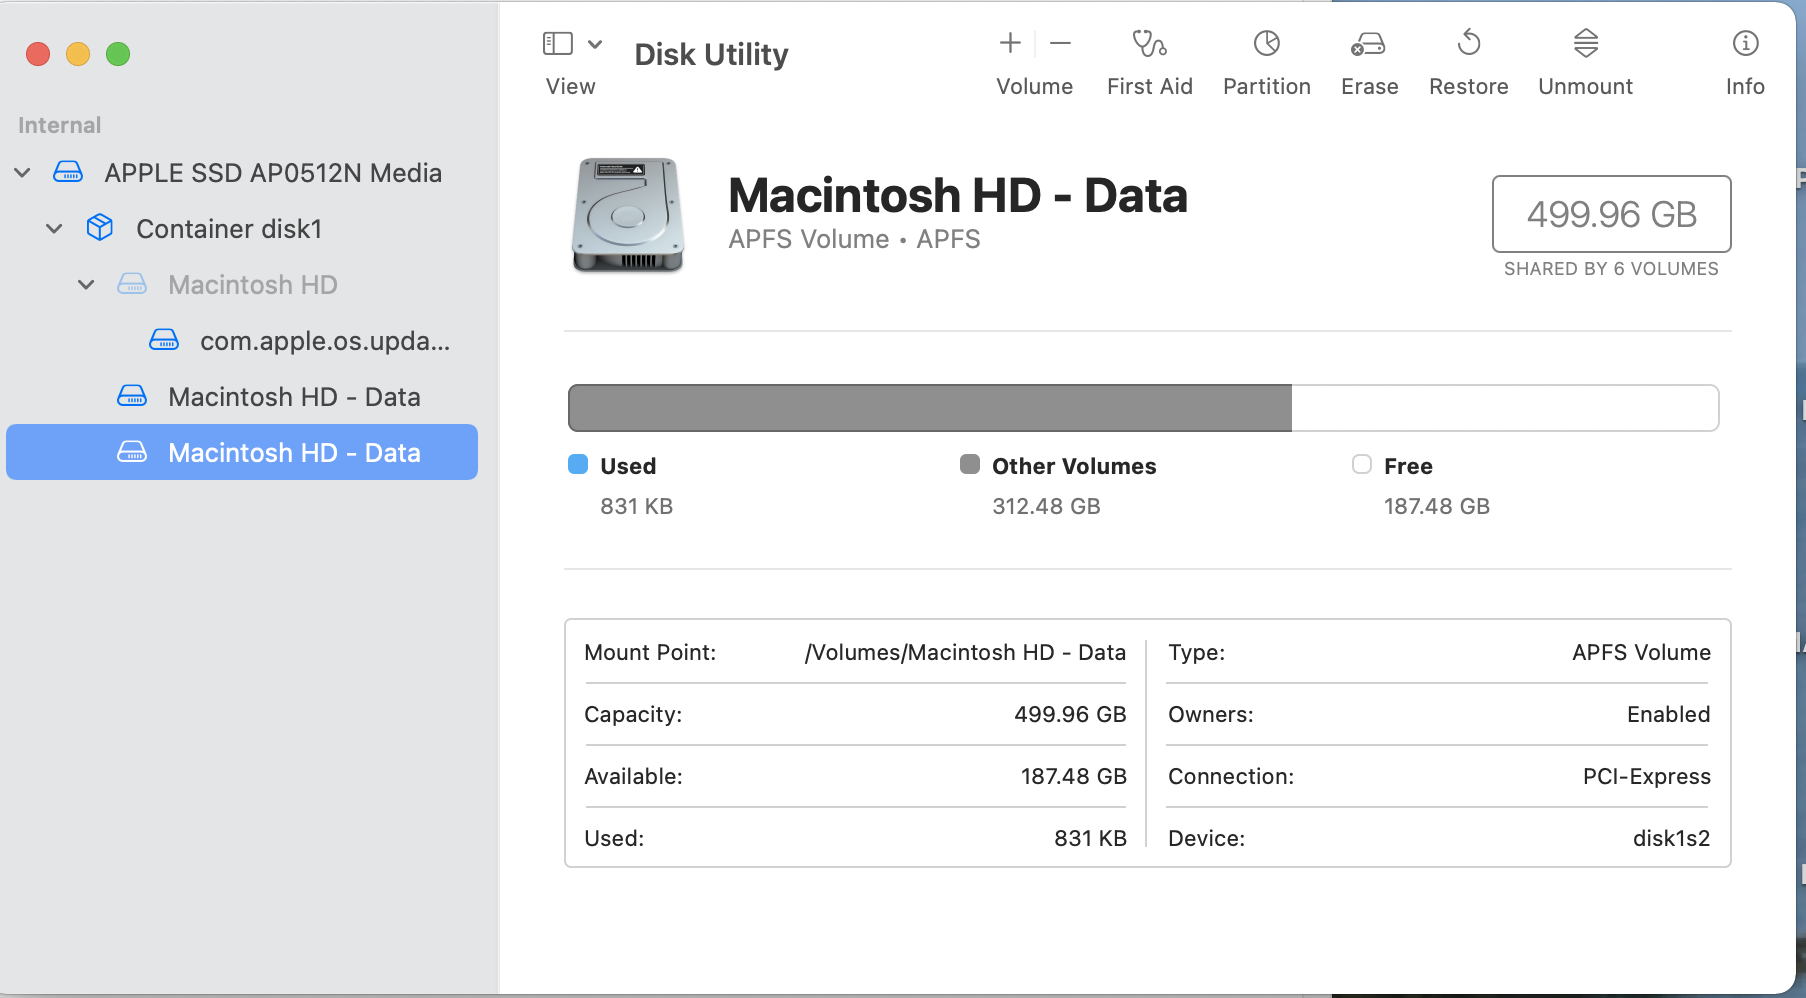Screen dimensions: 1806x998
Task: Open the Info panel icon
Action: coord(1745,44)
